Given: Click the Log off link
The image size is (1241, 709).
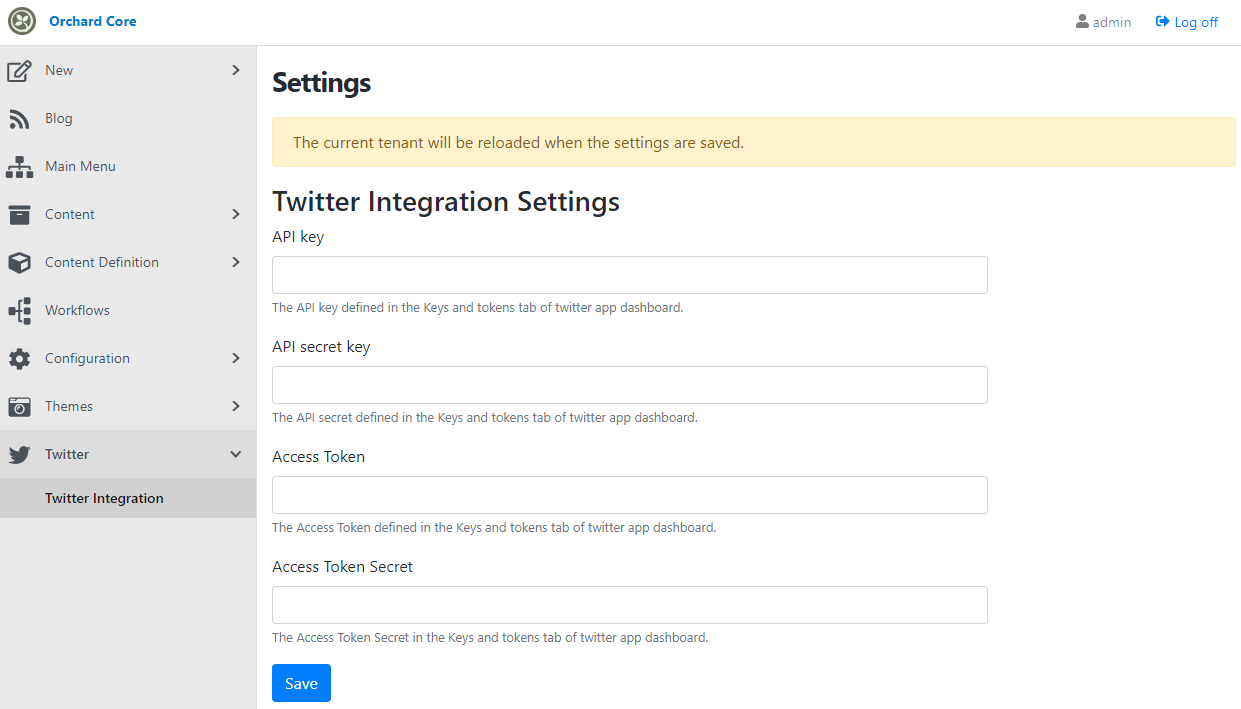Looking at the screenshot, I should [x=1186, y=22].
